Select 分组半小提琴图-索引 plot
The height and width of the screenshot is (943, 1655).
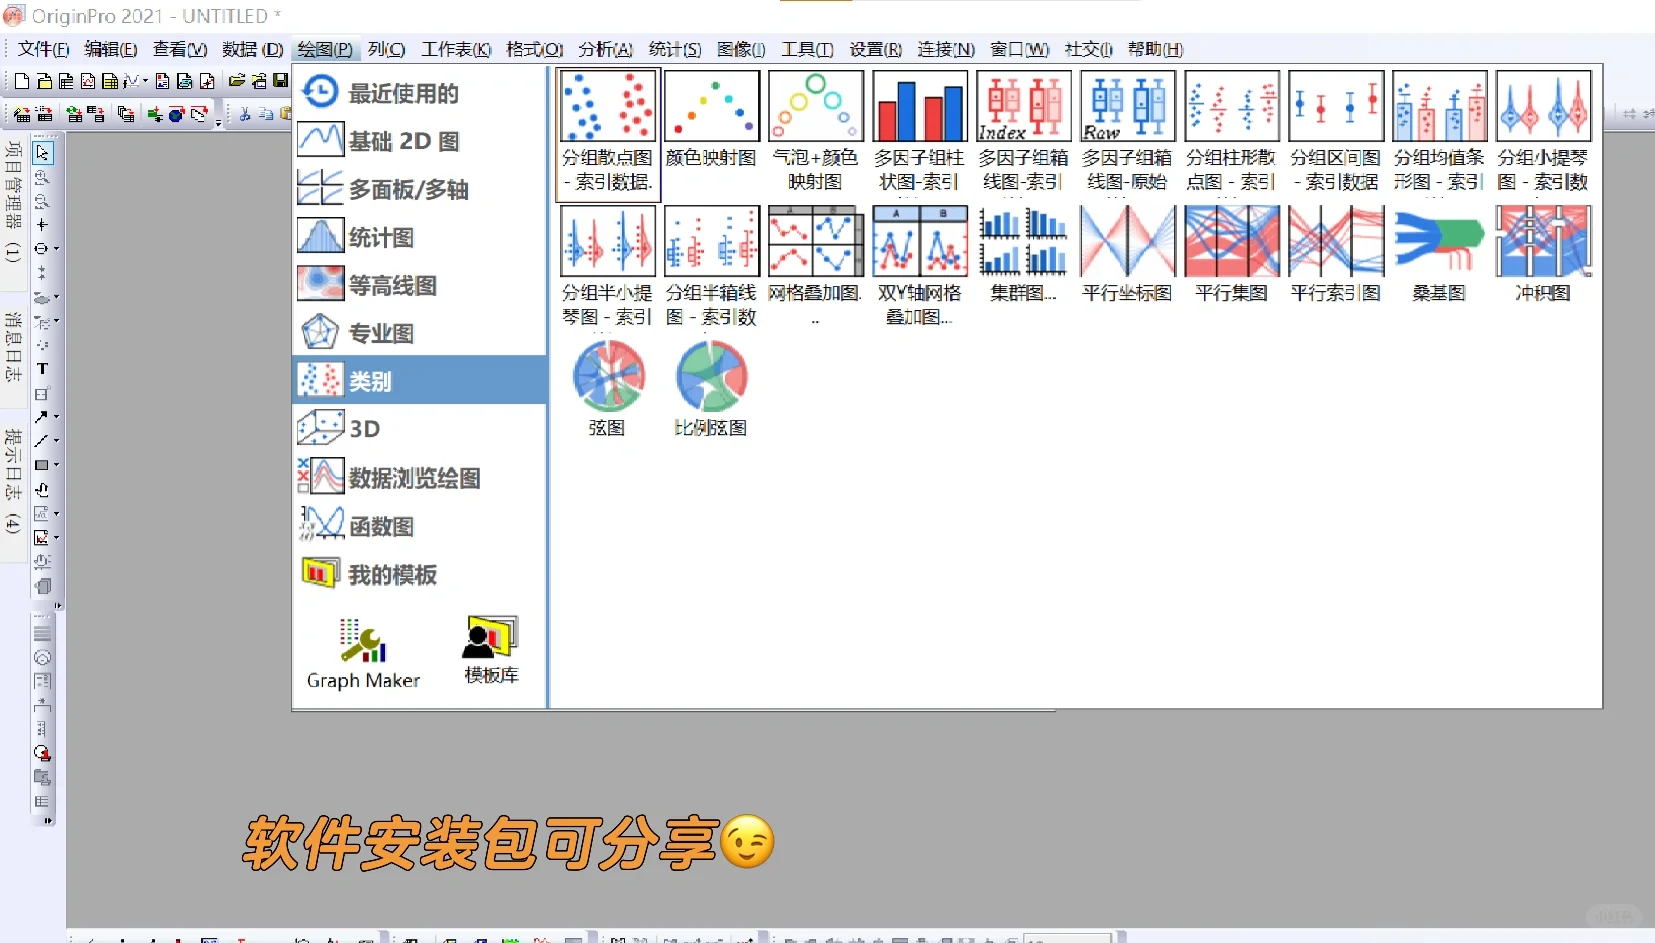[607, 267]
